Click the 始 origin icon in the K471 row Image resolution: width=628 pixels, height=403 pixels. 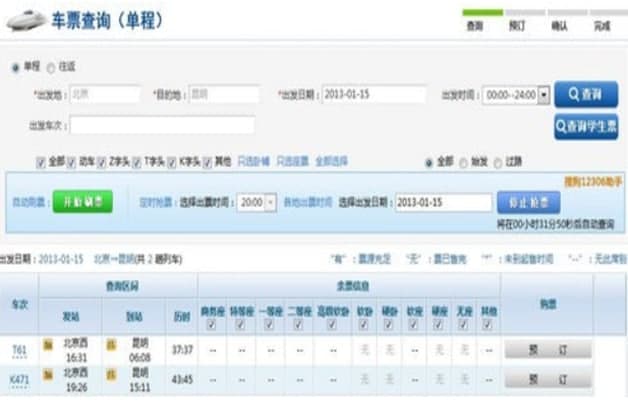[48, 375]
